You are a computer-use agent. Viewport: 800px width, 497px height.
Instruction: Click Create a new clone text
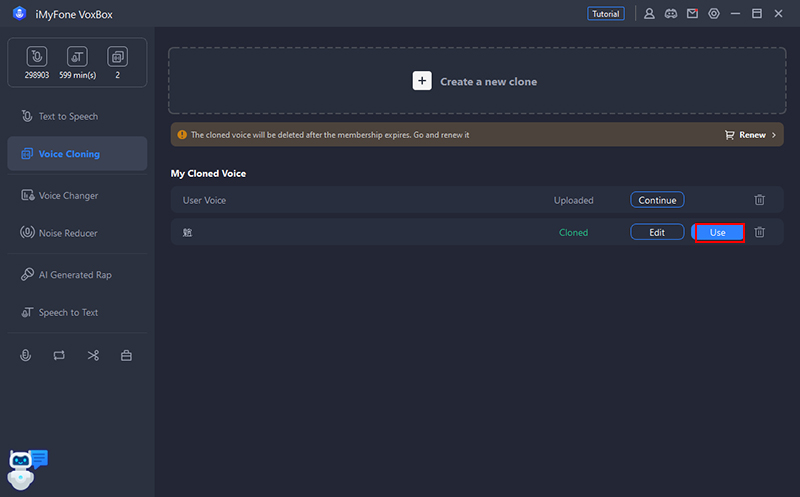pyautogui.click(x=488, y=82)
